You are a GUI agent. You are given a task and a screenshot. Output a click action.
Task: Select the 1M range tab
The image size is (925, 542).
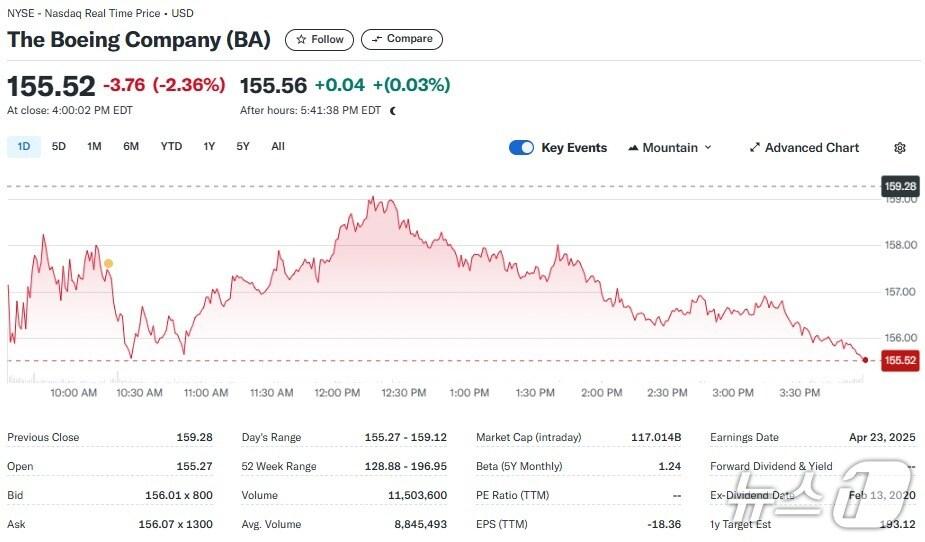[94, 147]
